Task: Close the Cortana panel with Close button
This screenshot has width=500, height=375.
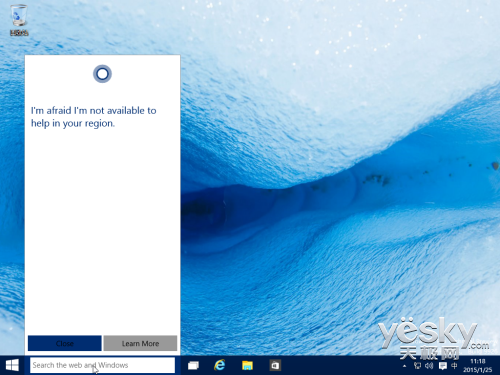Action: (x=65, y=343)
